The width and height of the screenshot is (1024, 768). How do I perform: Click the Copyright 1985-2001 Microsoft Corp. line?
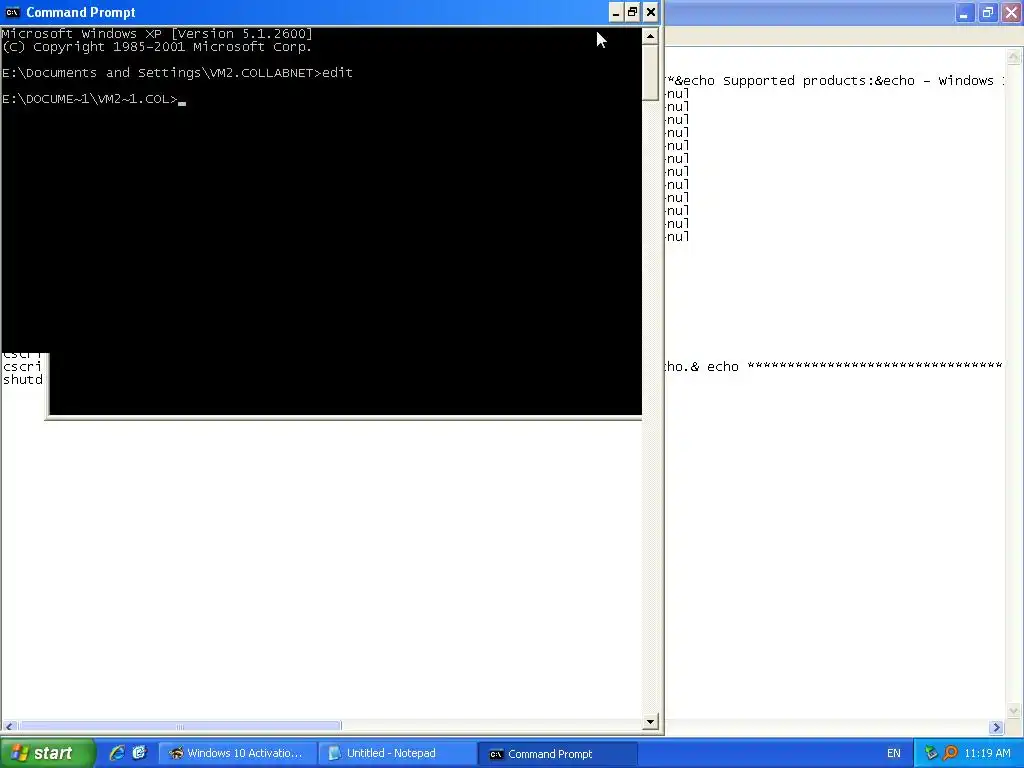click(x=157, y=47)
